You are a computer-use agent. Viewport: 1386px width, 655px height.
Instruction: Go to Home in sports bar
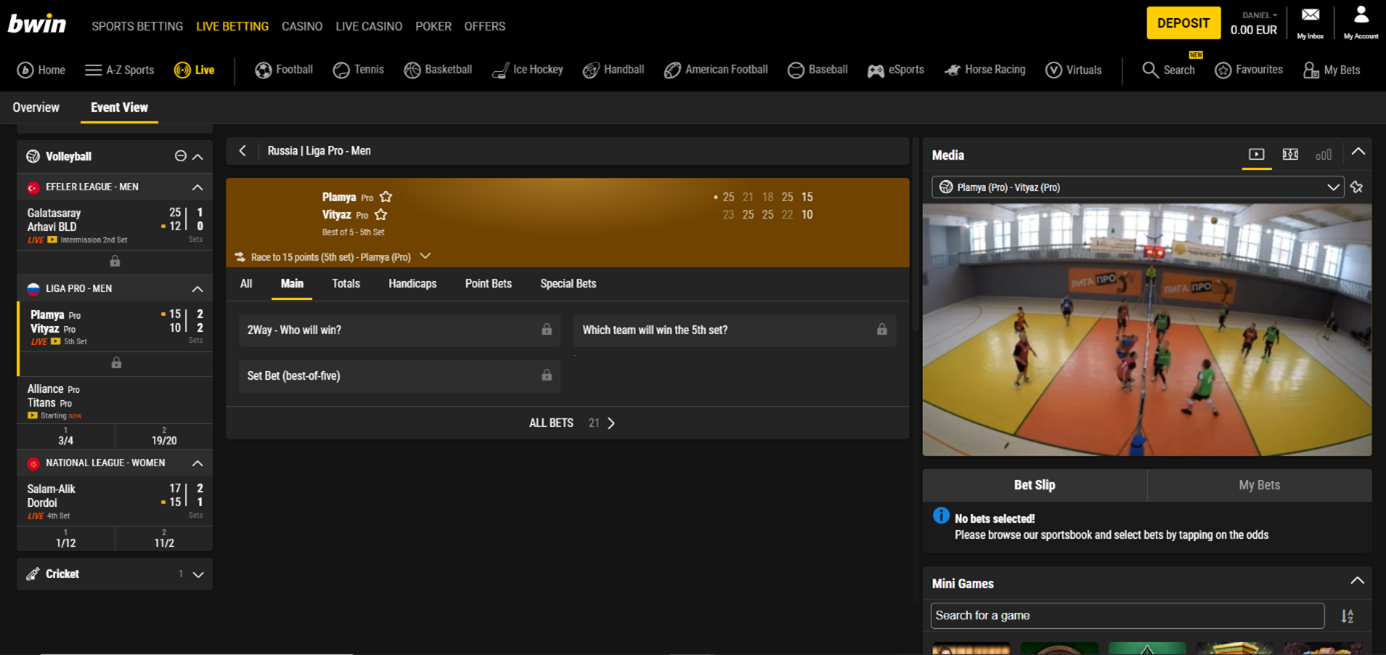click(41, 70)
